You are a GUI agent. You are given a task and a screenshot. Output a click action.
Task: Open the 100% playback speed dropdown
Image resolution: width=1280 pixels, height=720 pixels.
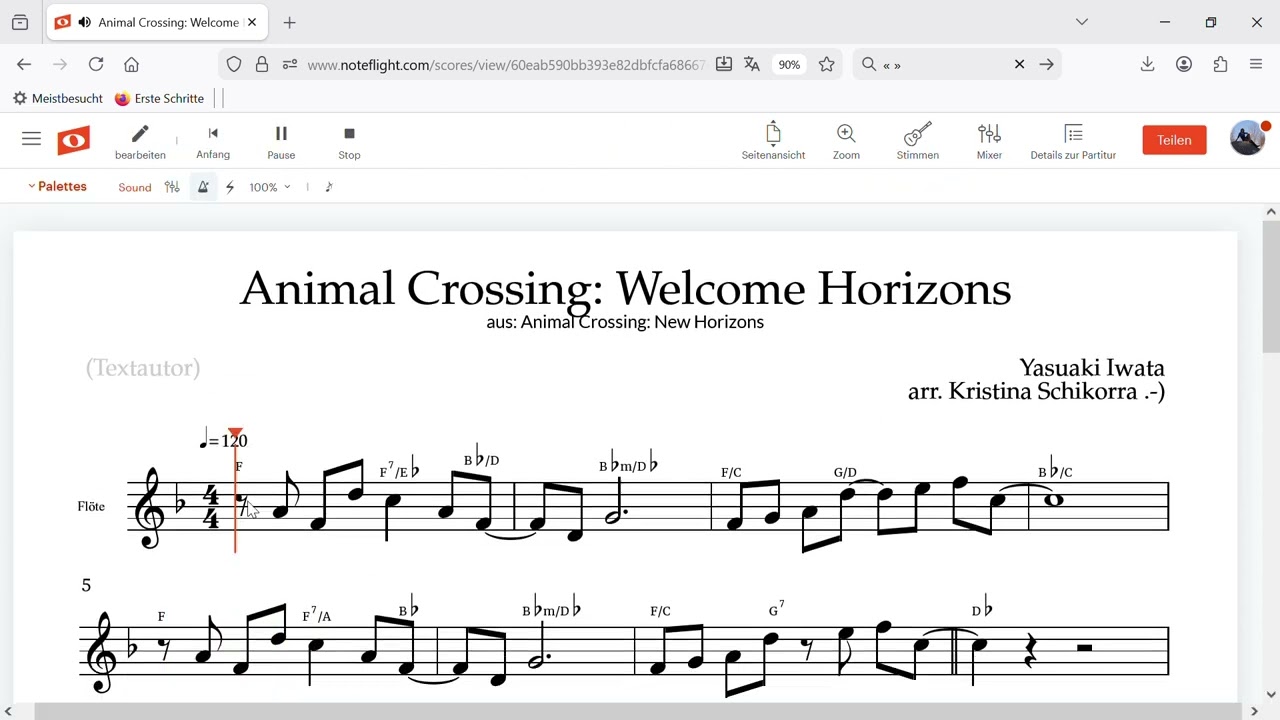270,187
